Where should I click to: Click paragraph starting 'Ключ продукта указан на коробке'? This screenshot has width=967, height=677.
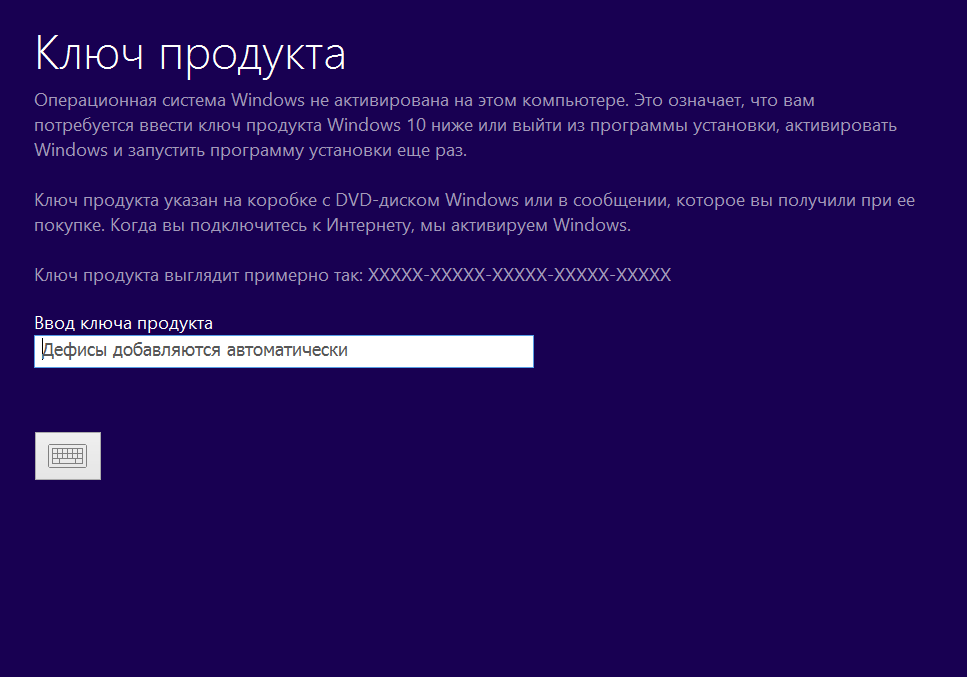click(x=474, y=213)
